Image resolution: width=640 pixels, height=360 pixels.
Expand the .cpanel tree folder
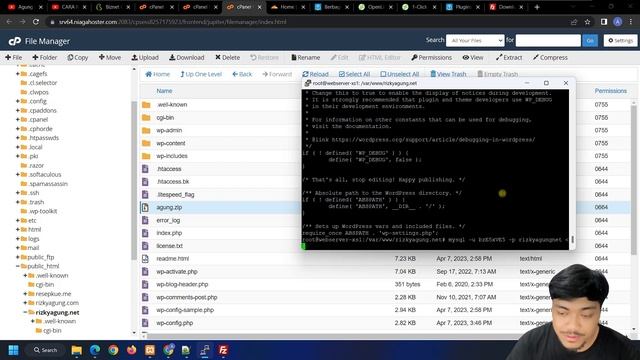pyautogui.click(x=18, y=120)
